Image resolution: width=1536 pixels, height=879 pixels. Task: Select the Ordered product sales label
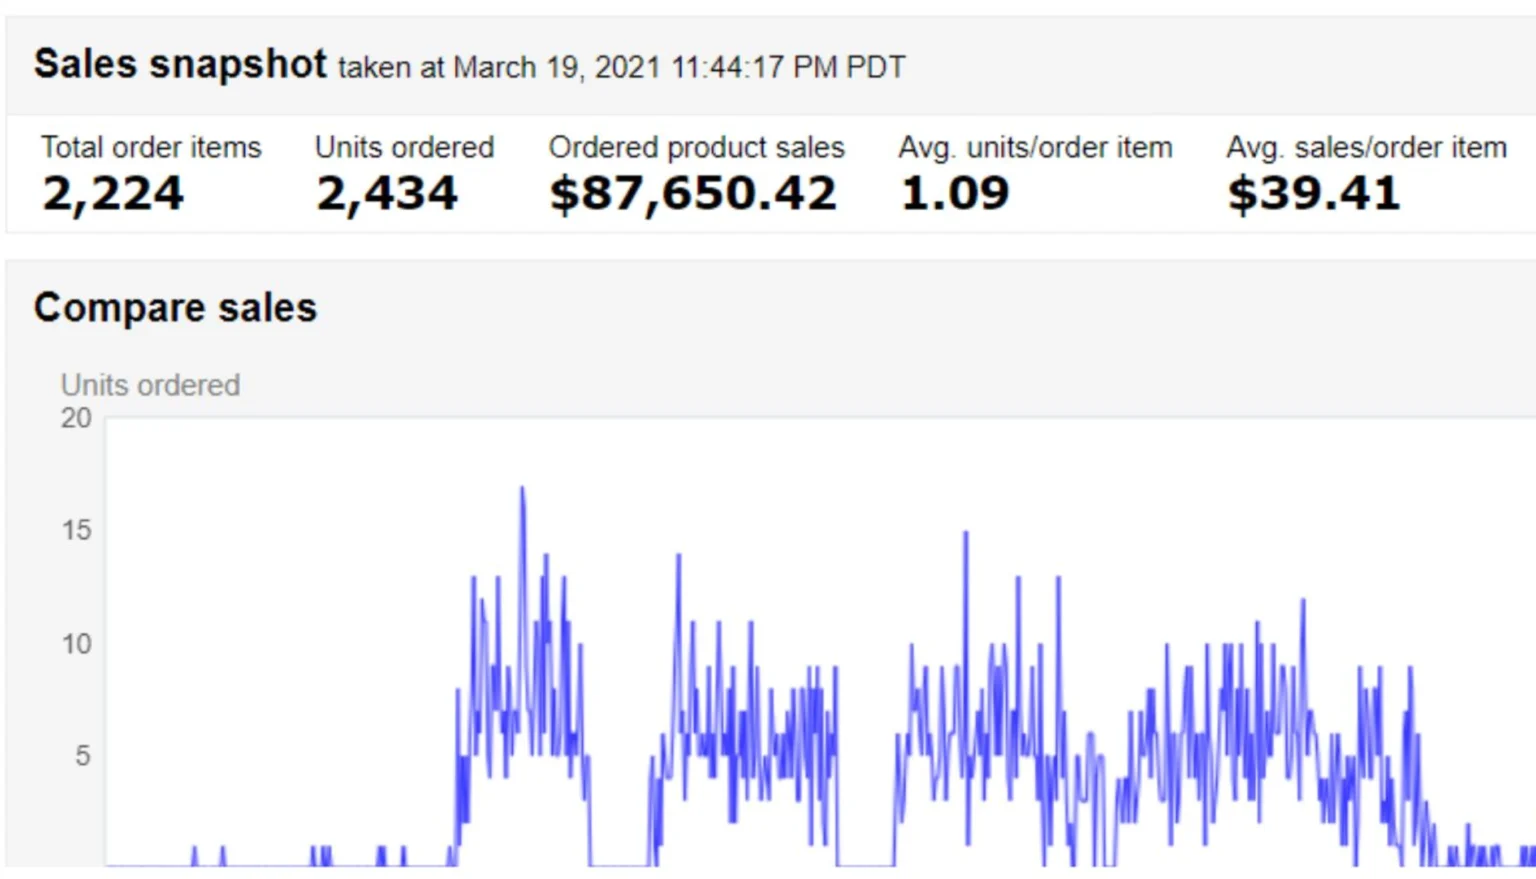point(696,147)
